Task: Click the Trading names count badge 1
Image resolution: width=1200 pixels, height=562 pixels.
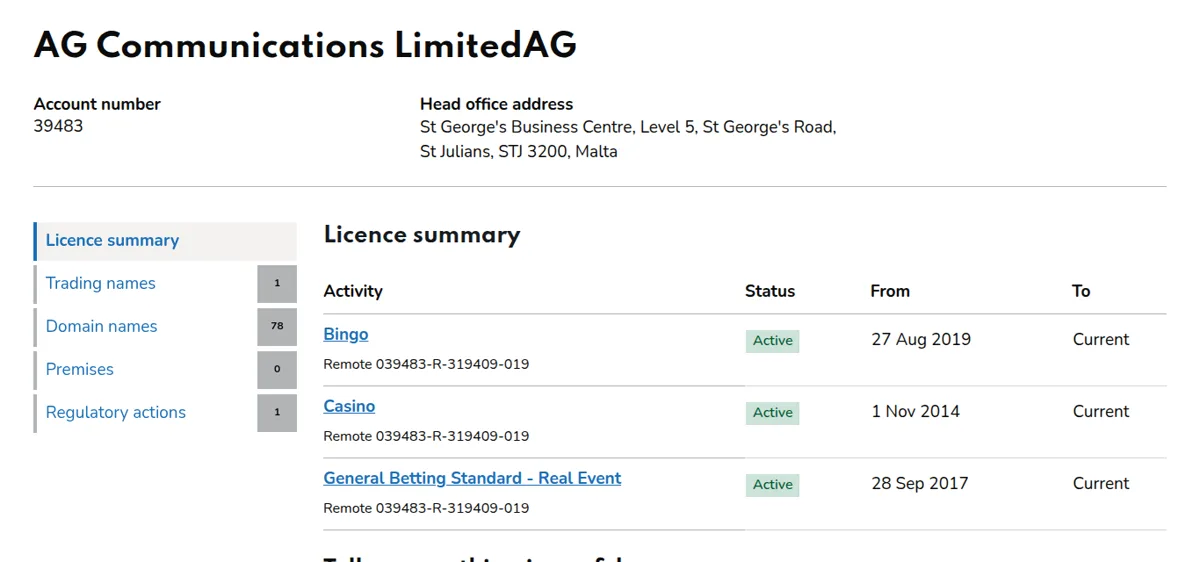Action: point(277,284)
